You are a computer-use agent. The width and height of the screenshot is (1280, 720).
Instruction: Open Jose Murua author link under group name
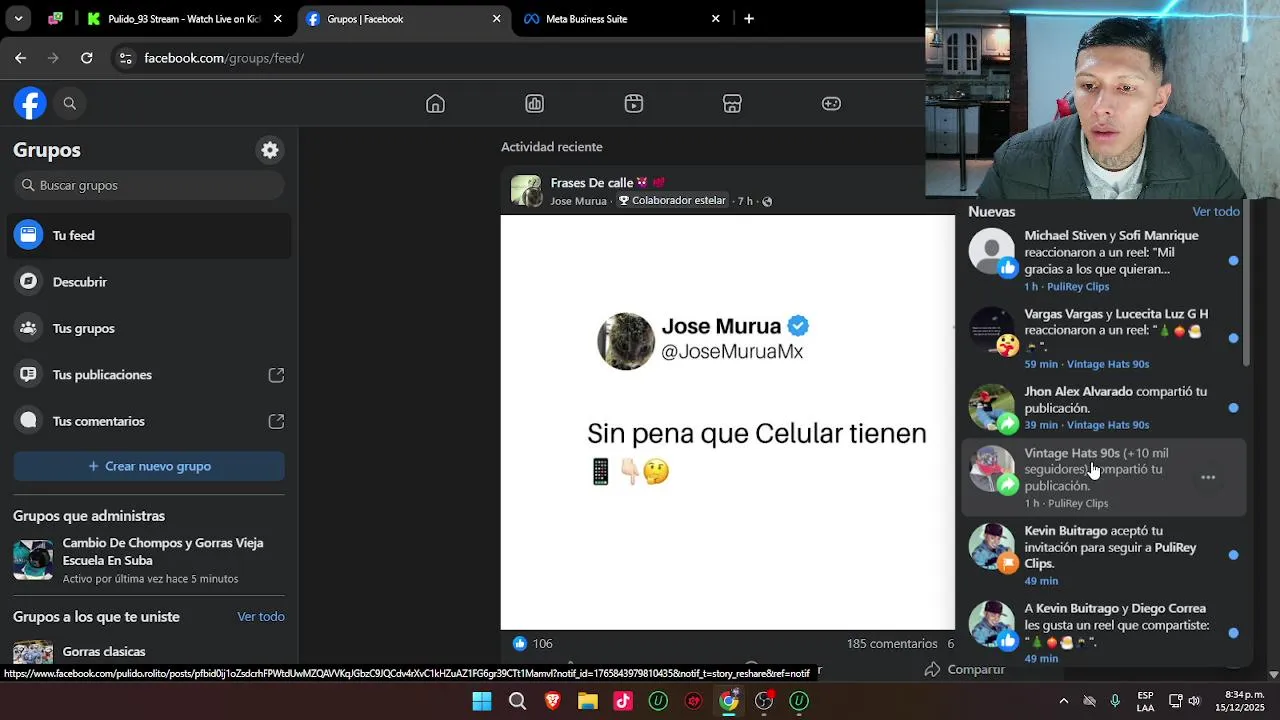[x=578, y=201]
